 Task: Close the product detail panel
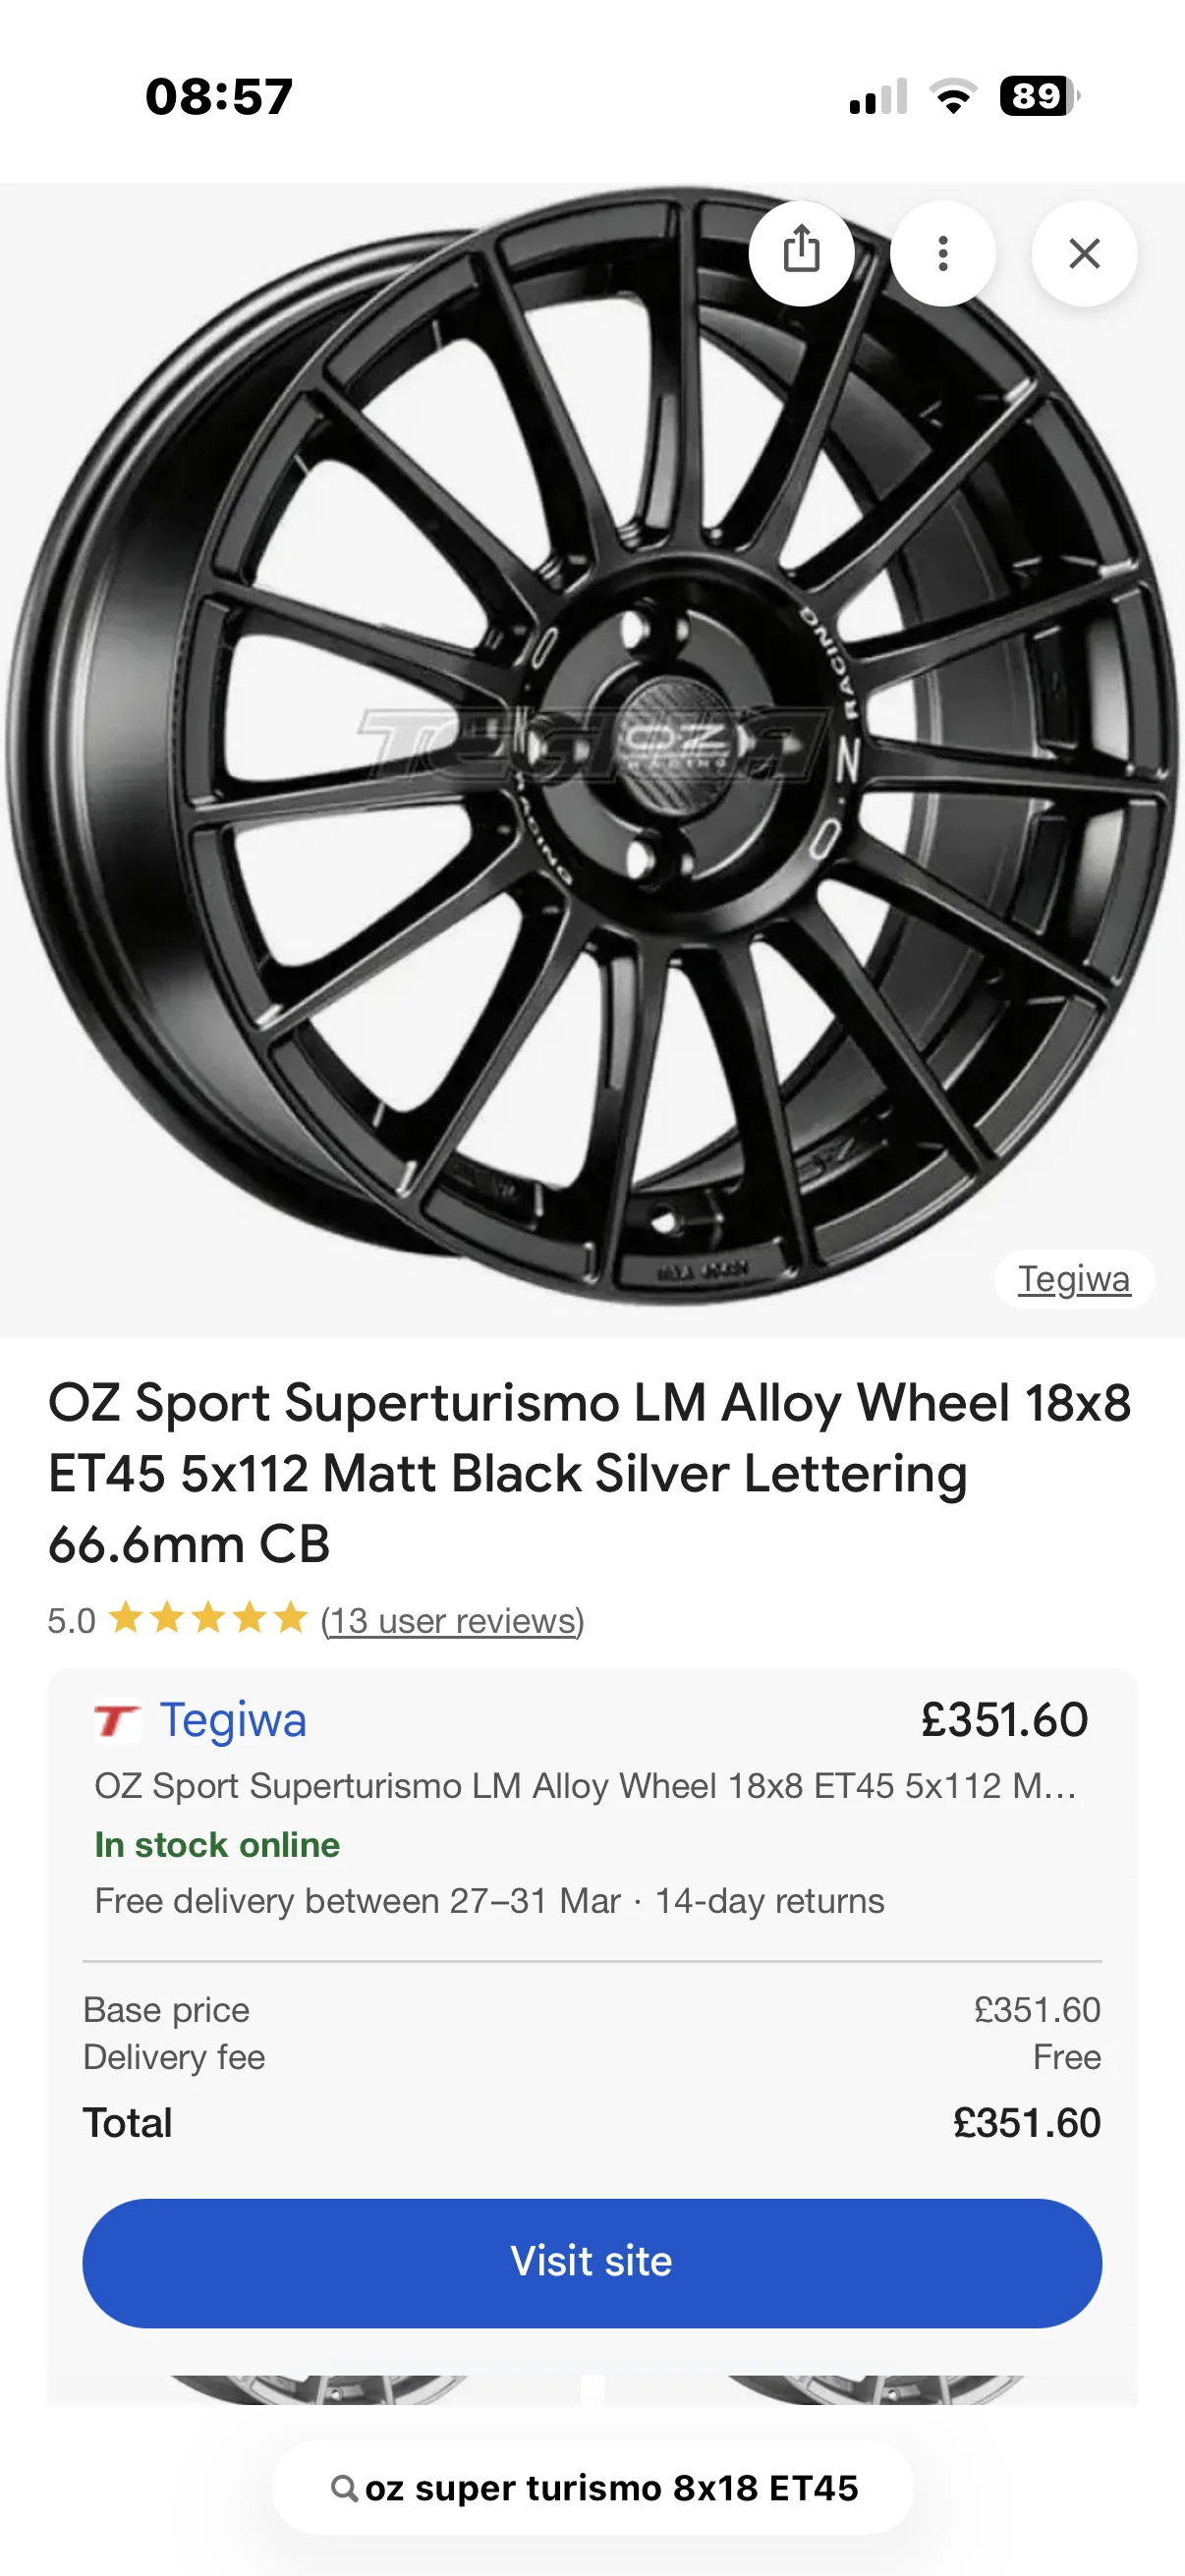tap(1084, 253)
